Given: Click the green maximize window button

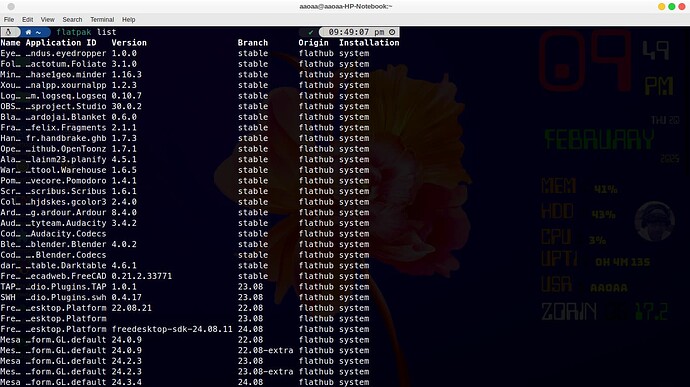Looking at the screenshot, I should tap(672, 7).
